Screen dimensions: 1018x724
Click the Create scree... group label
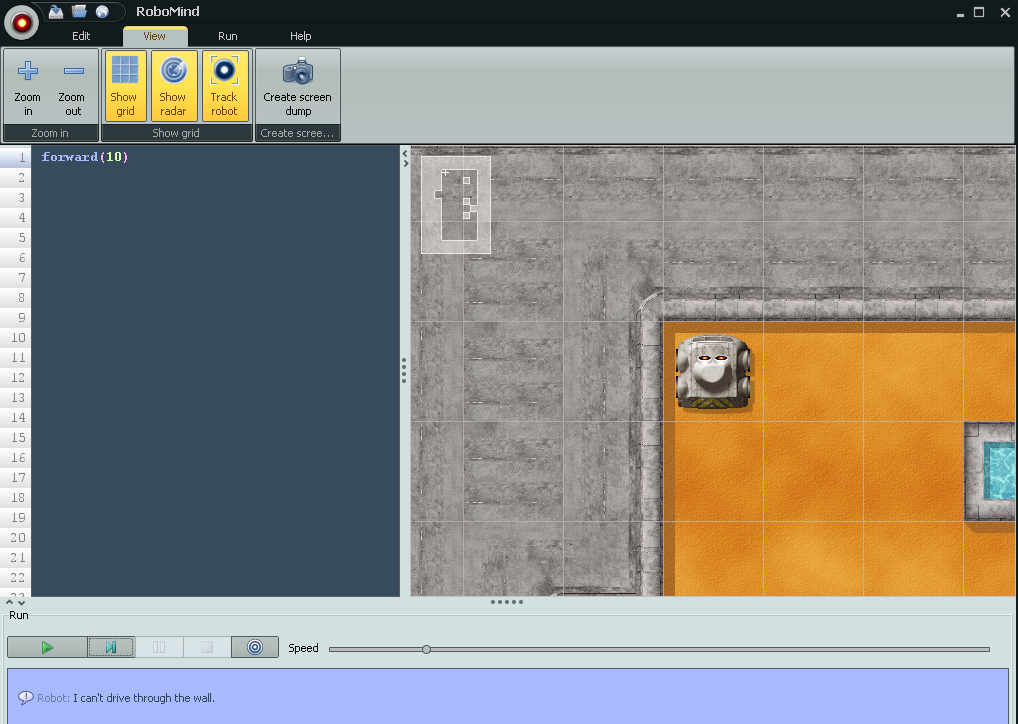point(297,133)
